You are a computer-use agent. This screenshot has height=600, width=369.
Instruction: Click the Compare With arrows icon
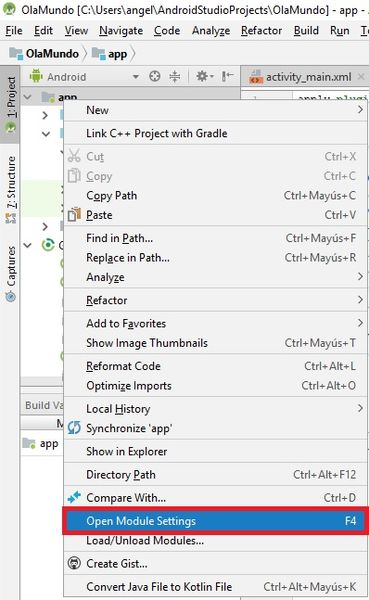pyautogui.click(x=74, y=497)
